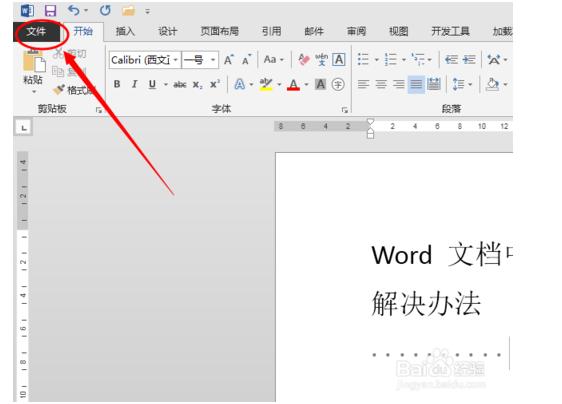562x404 pixels.
Task: Switch to the 邮件 (Mailings) tab
Action: 314,32
